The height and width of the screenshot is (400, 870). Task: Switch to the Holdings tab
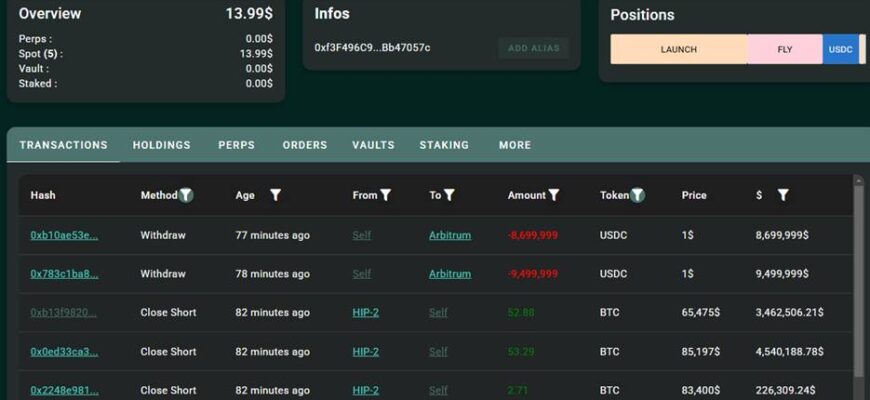161,145
